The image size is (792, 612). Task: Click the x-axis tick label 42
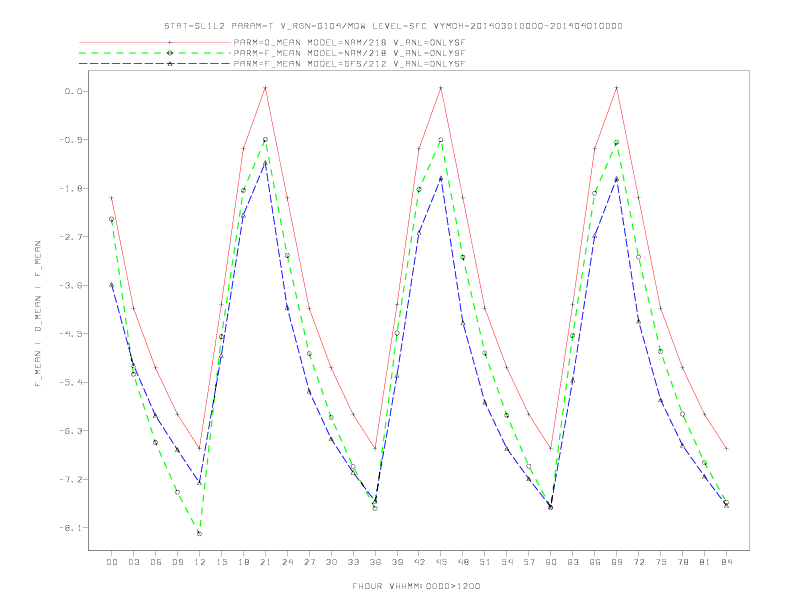coord(419,562)
